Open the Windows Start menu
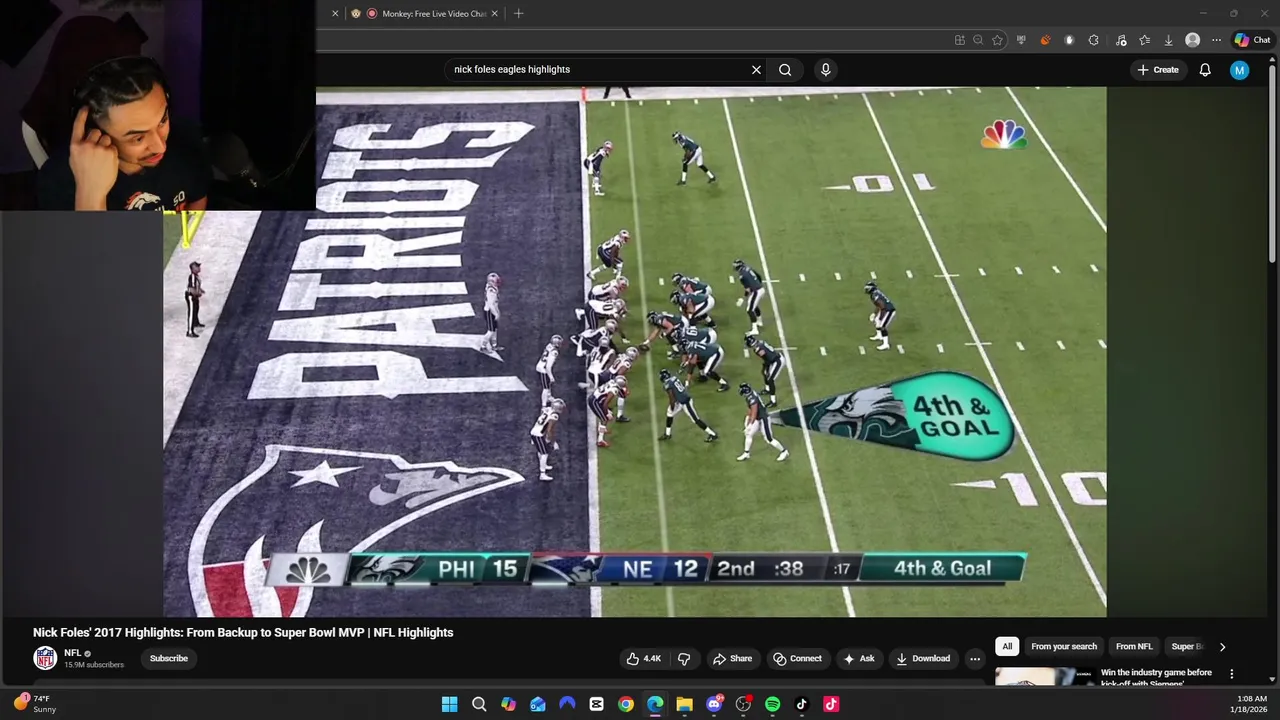This screenshot has height=720, width=1280. coord(449,704)
